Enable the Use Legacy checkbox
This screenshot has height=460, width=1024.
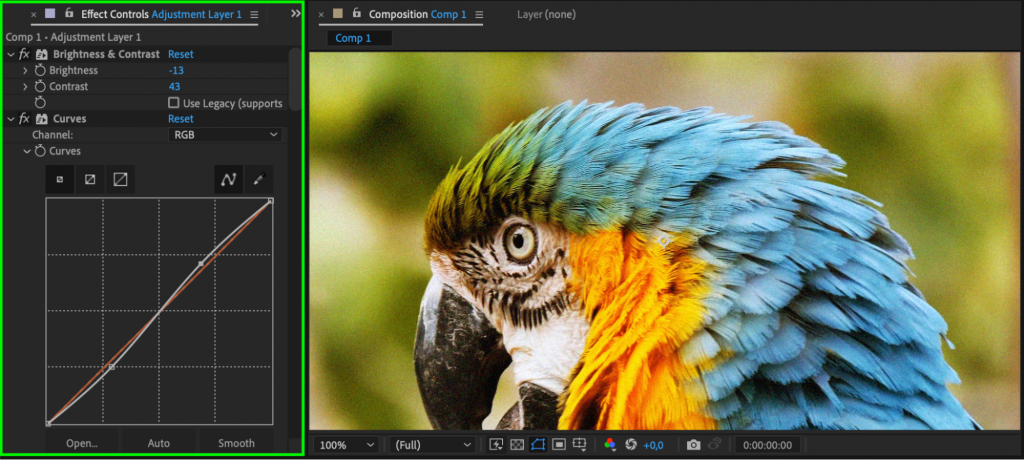(174, 103)
